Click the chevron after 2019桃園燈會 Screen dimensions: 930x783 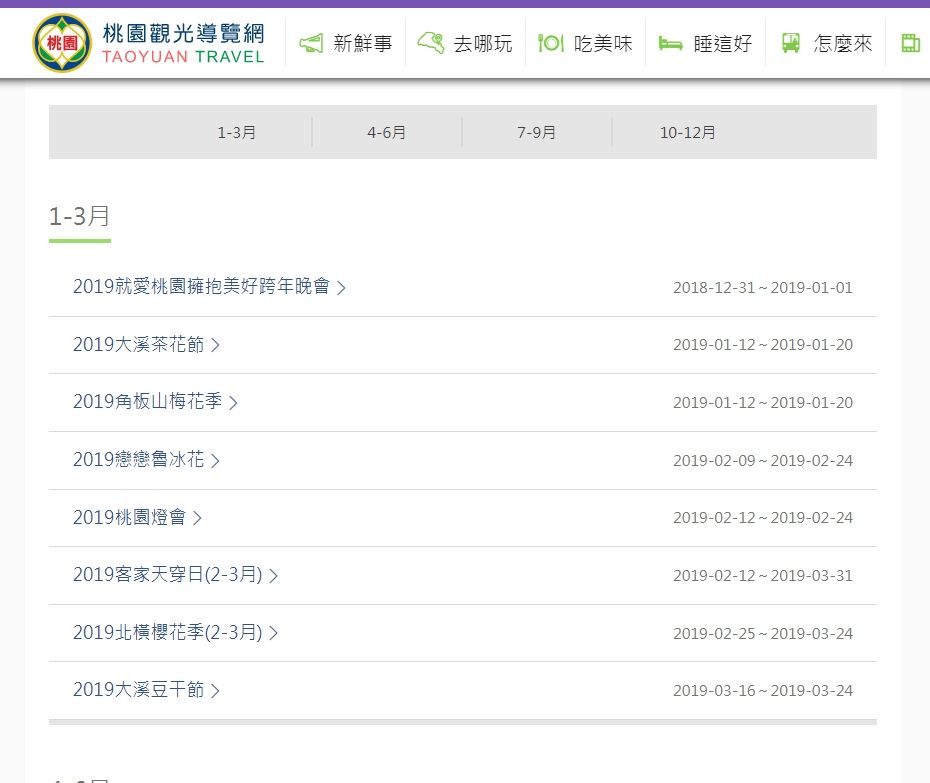point(197,518)
